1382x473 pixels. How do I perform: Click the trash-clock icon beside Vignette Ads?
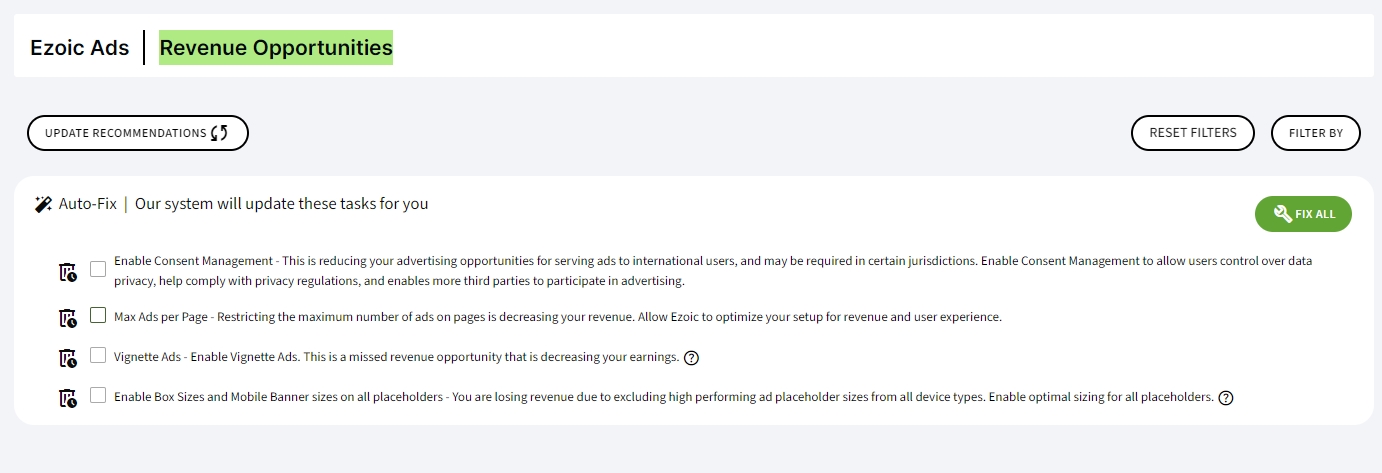(68, 358)
